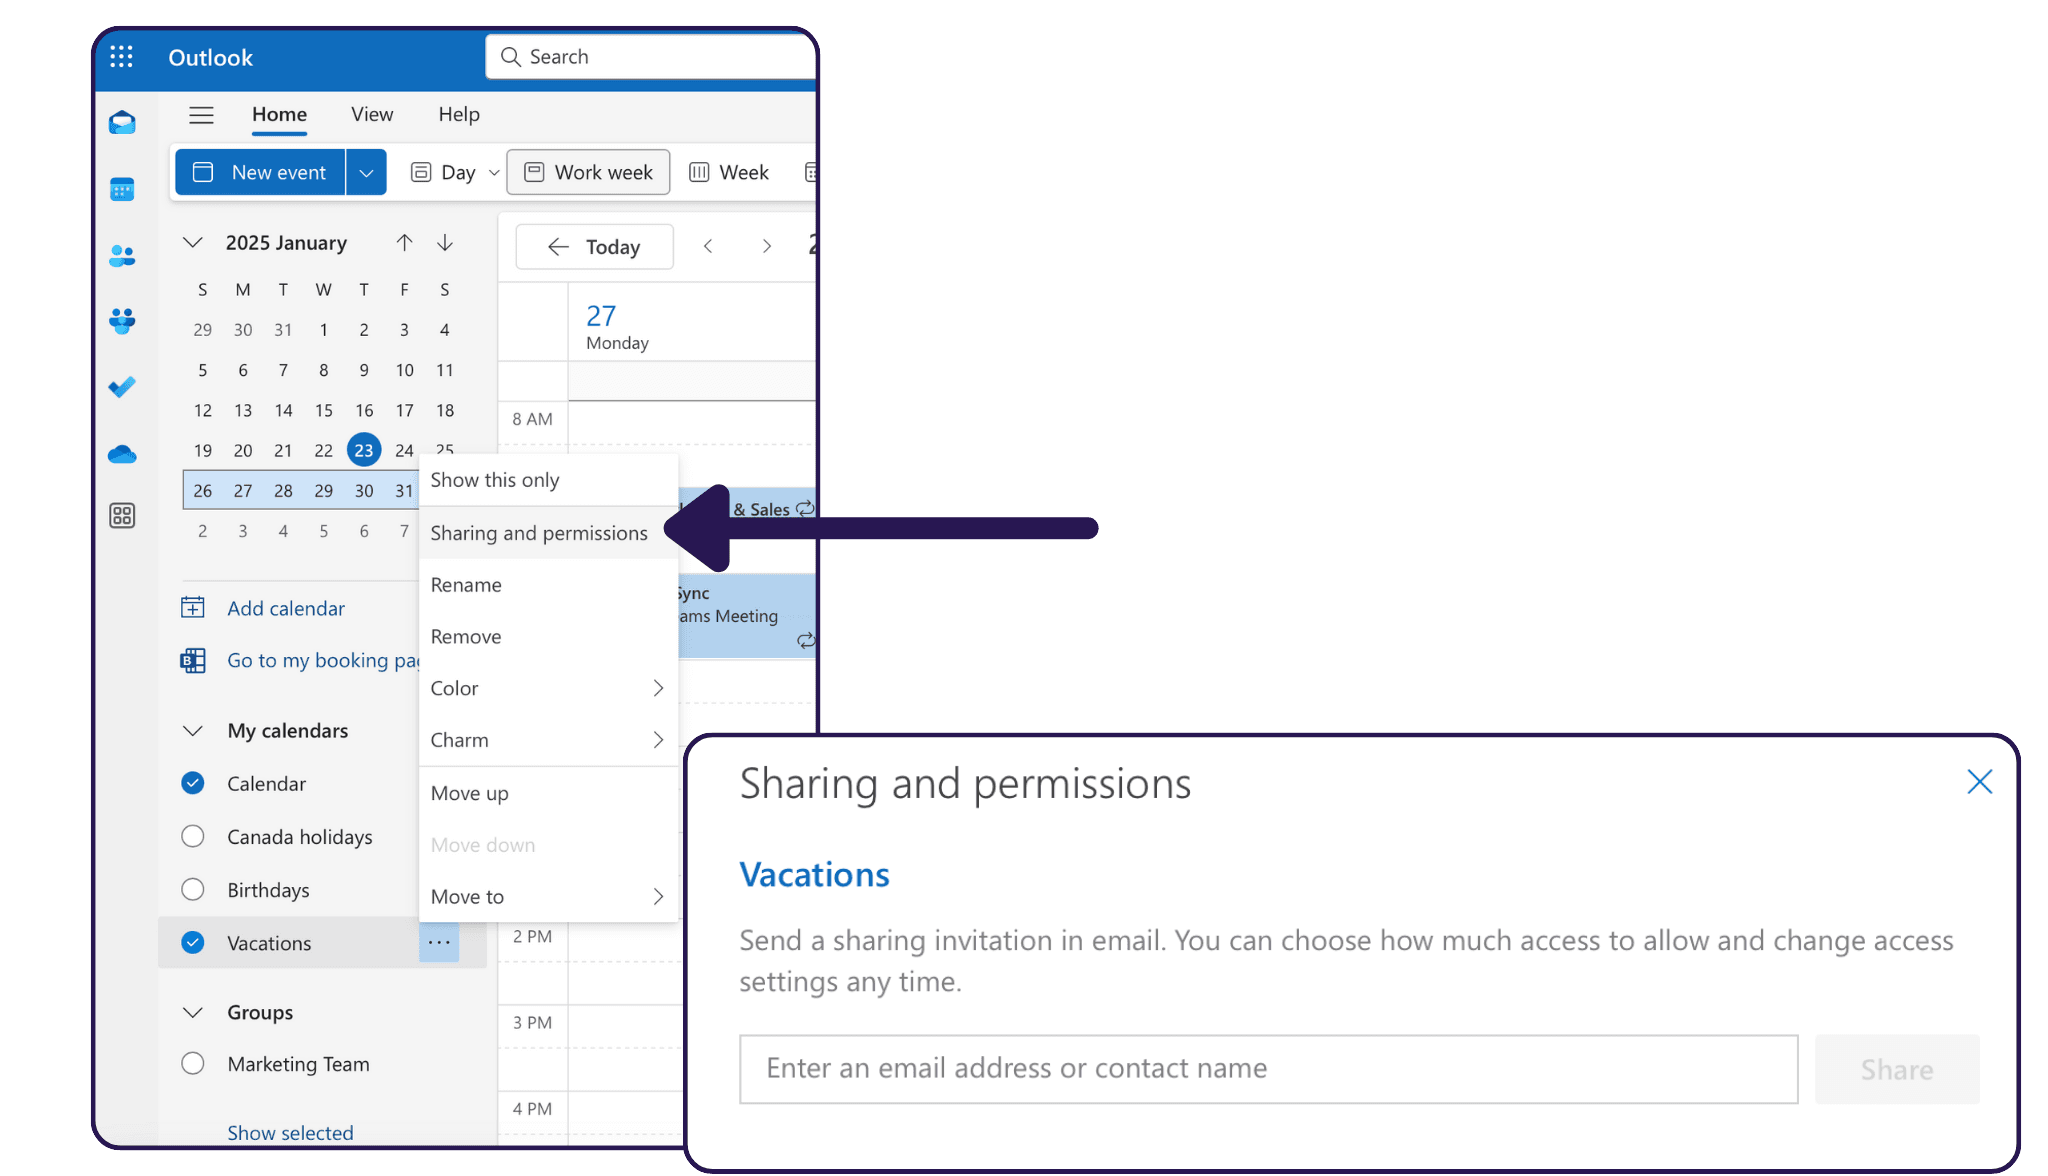Close the Sharing and permissions dialog

[x=1979, y=782]
